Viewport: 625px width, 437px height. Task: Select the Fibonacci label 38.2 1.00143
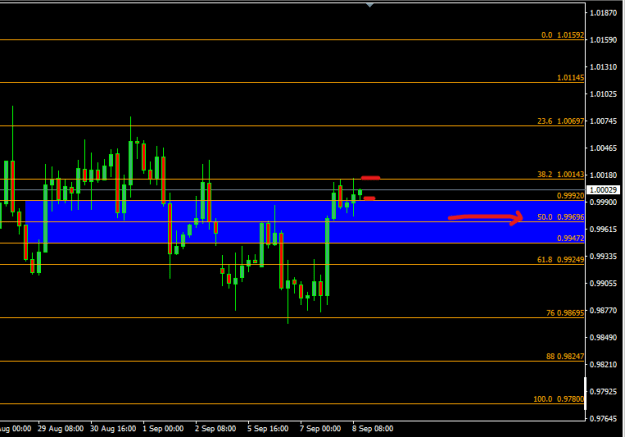pyautogui.click(x=560, y=174)
